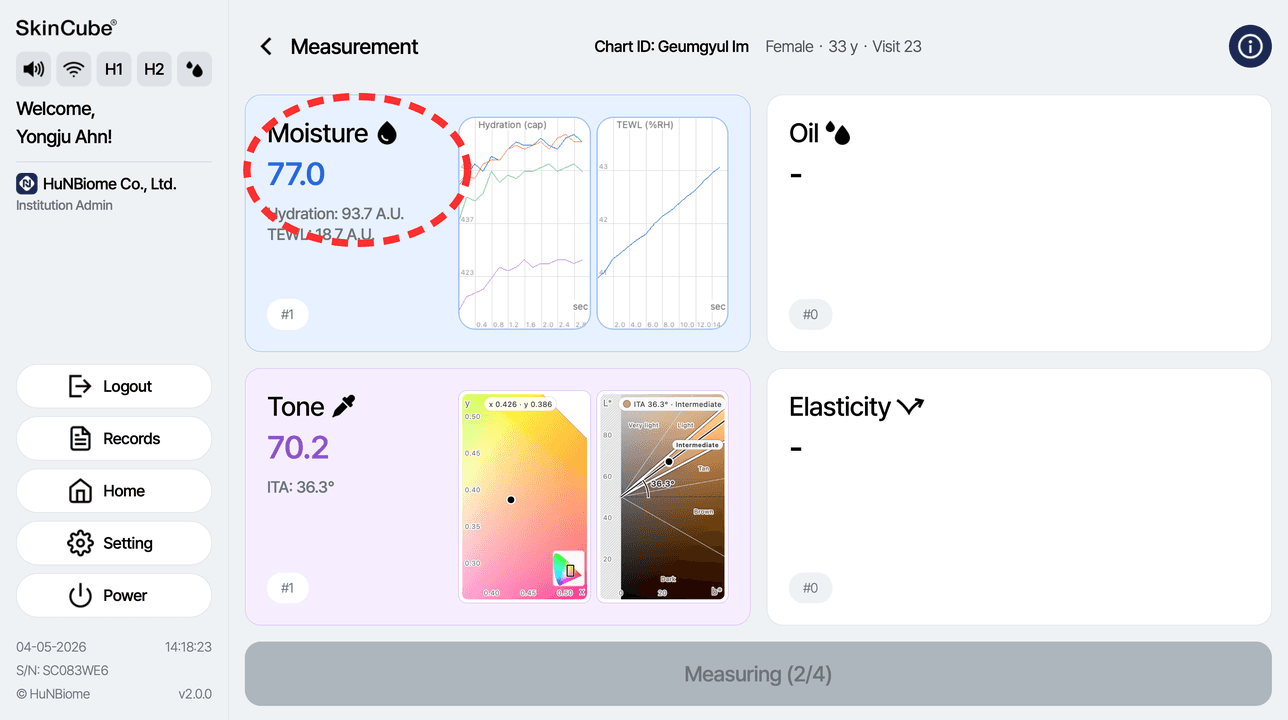Click the "ITA: 36.3°" reading

click(301, 488)
